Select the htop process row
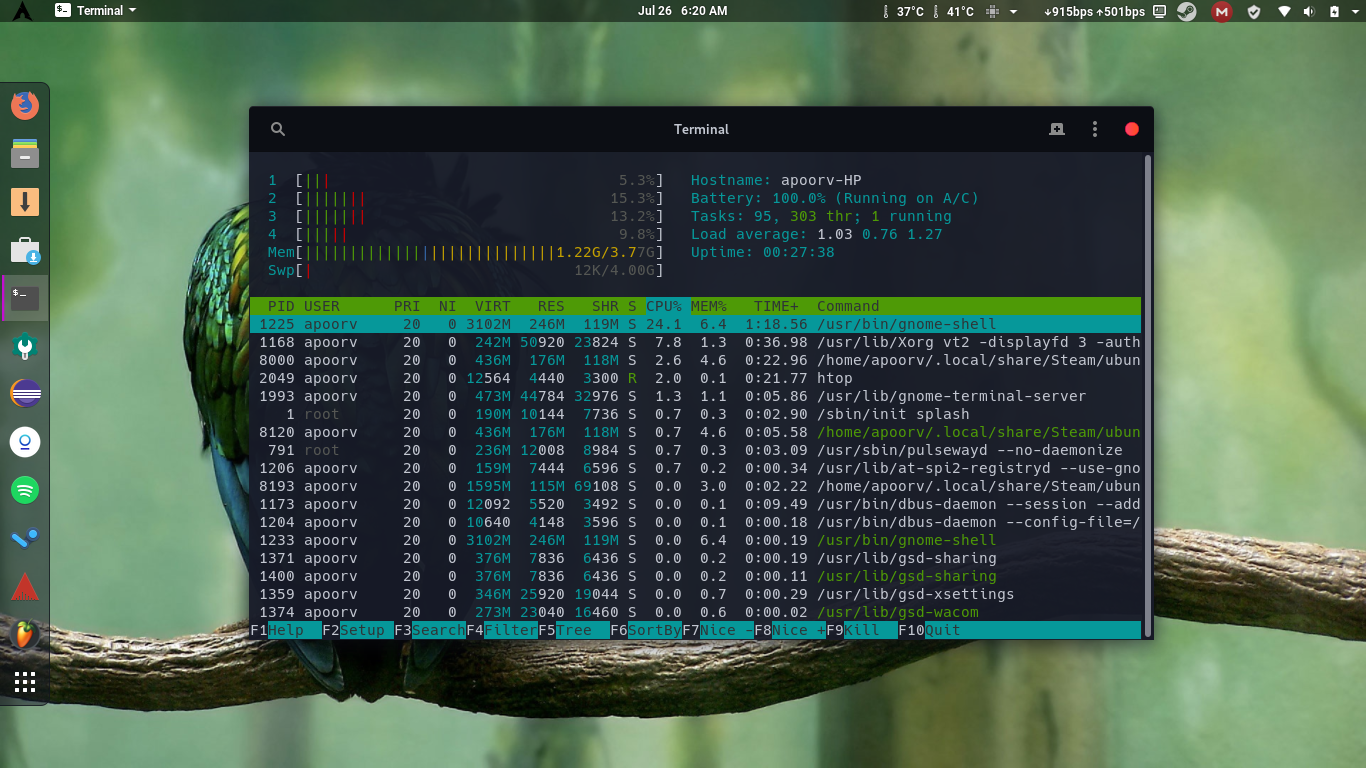The height and width of the screenshot is (768, 1366). click(600, 378)
